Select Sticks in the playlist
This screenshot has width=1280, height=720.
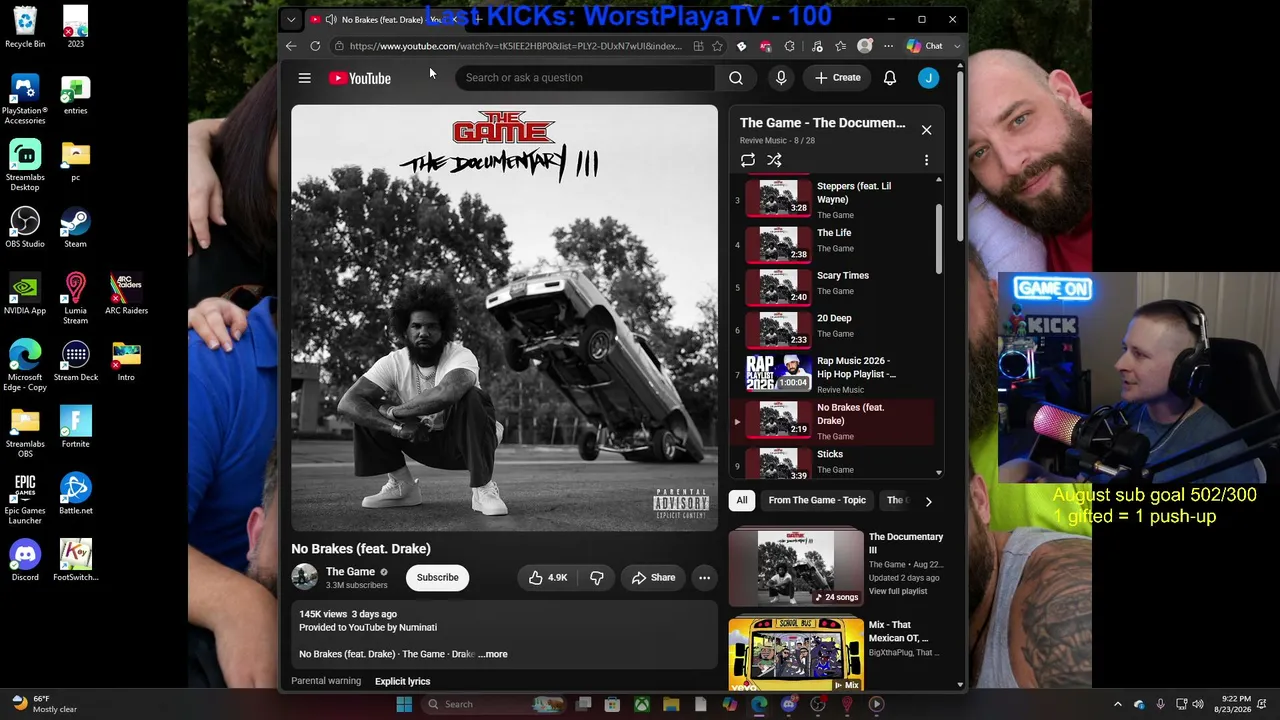coord(834,464)
